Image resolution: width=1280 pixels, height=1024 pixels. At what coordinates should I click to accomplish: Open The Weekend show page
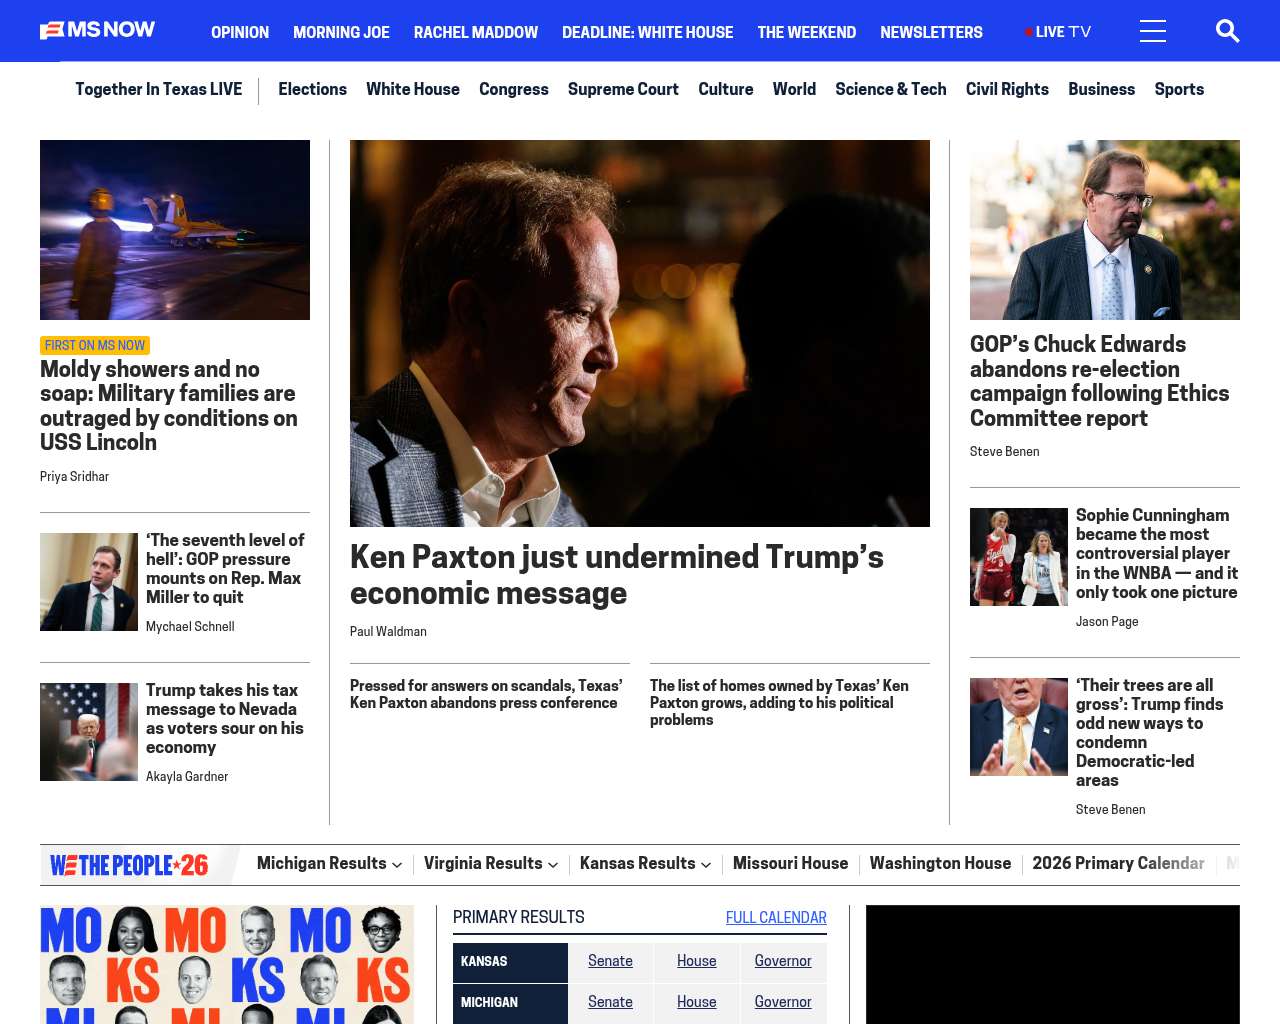click(806, 32)
